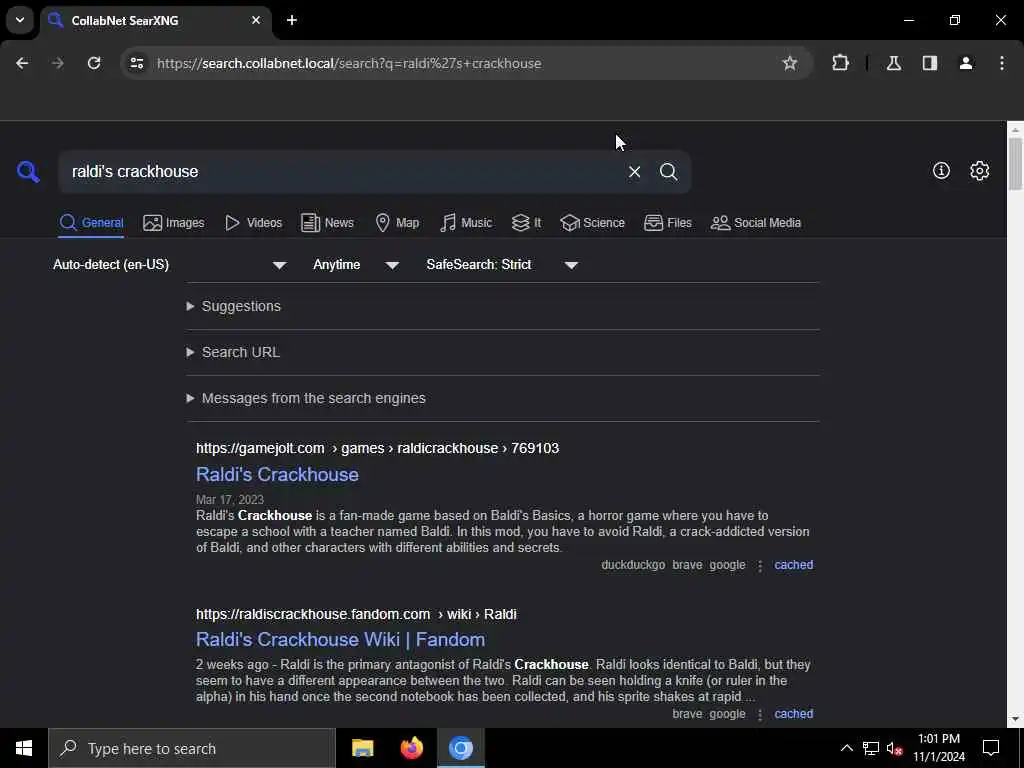View site information icon in address bar

(136, 63)
